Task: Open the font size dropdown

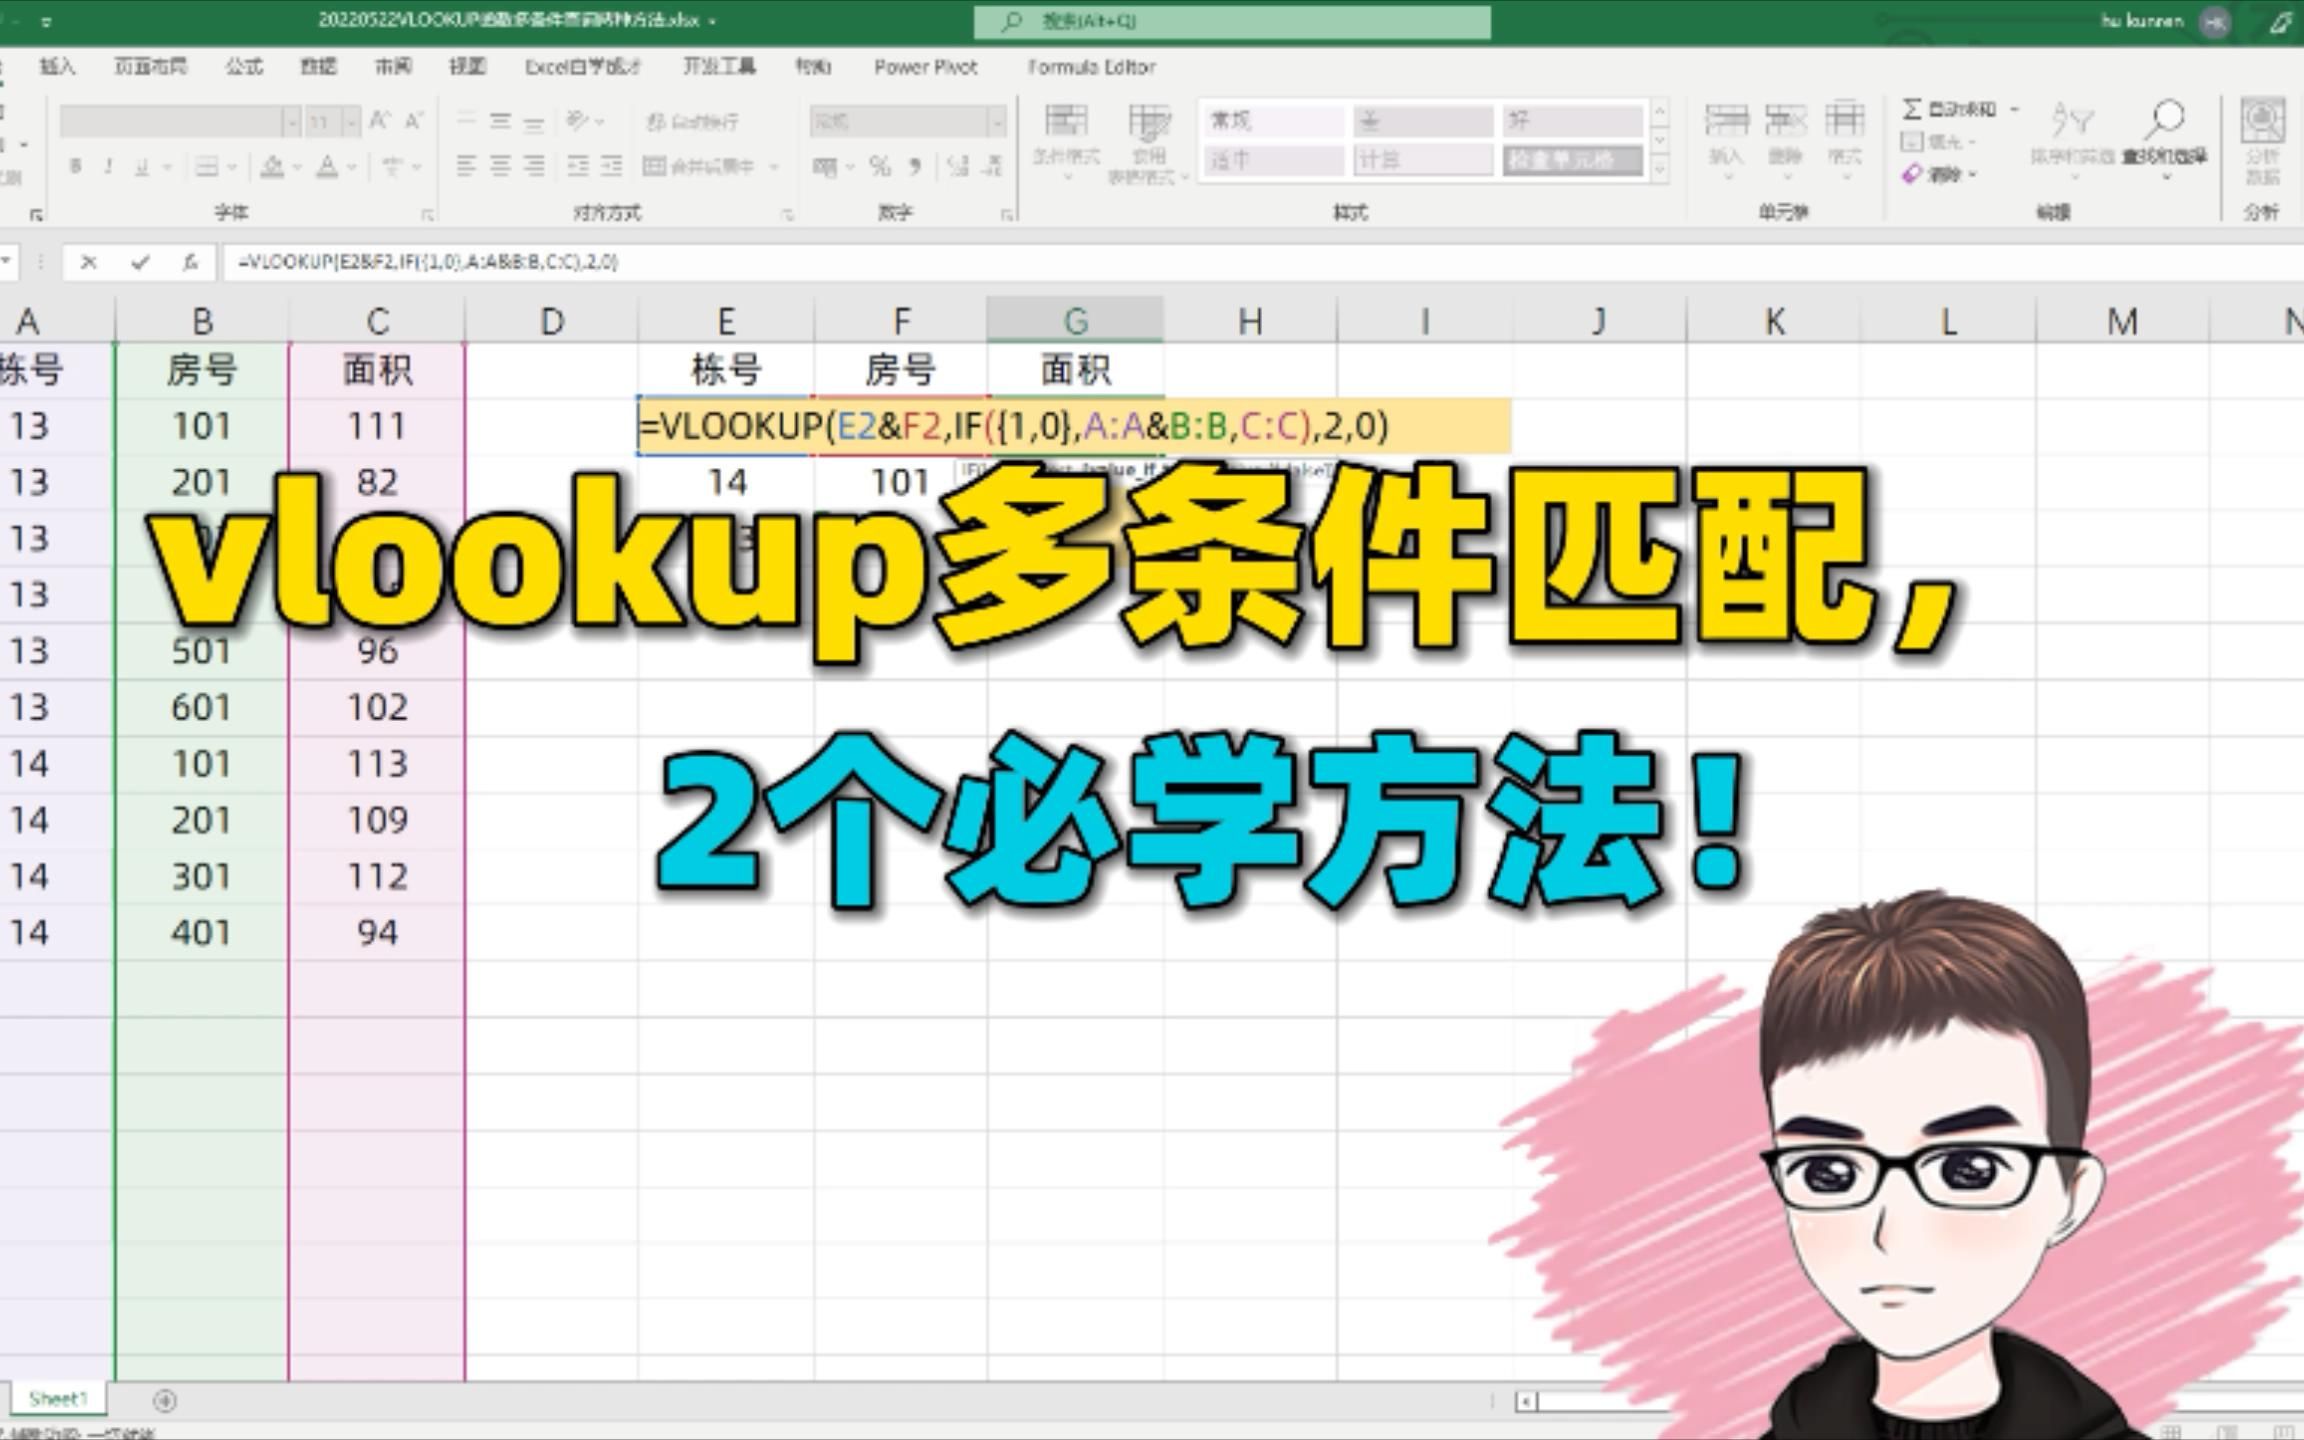Action: 352,123
